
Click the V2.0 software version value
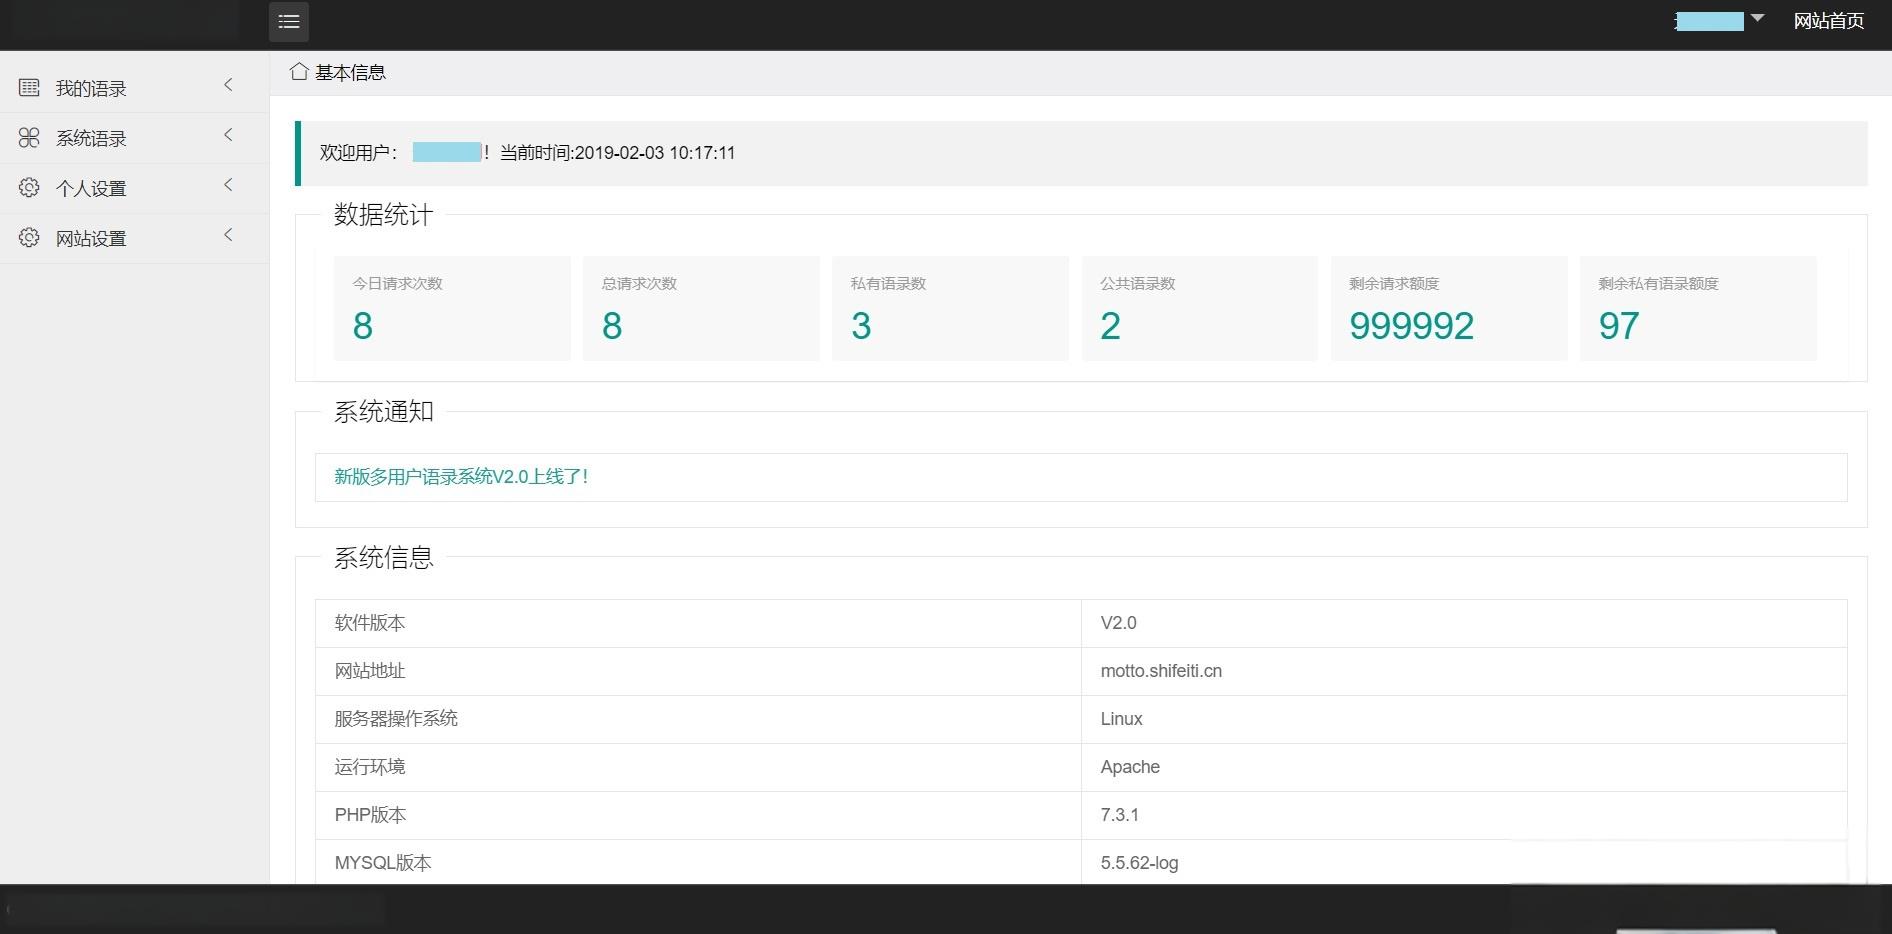1118,623
